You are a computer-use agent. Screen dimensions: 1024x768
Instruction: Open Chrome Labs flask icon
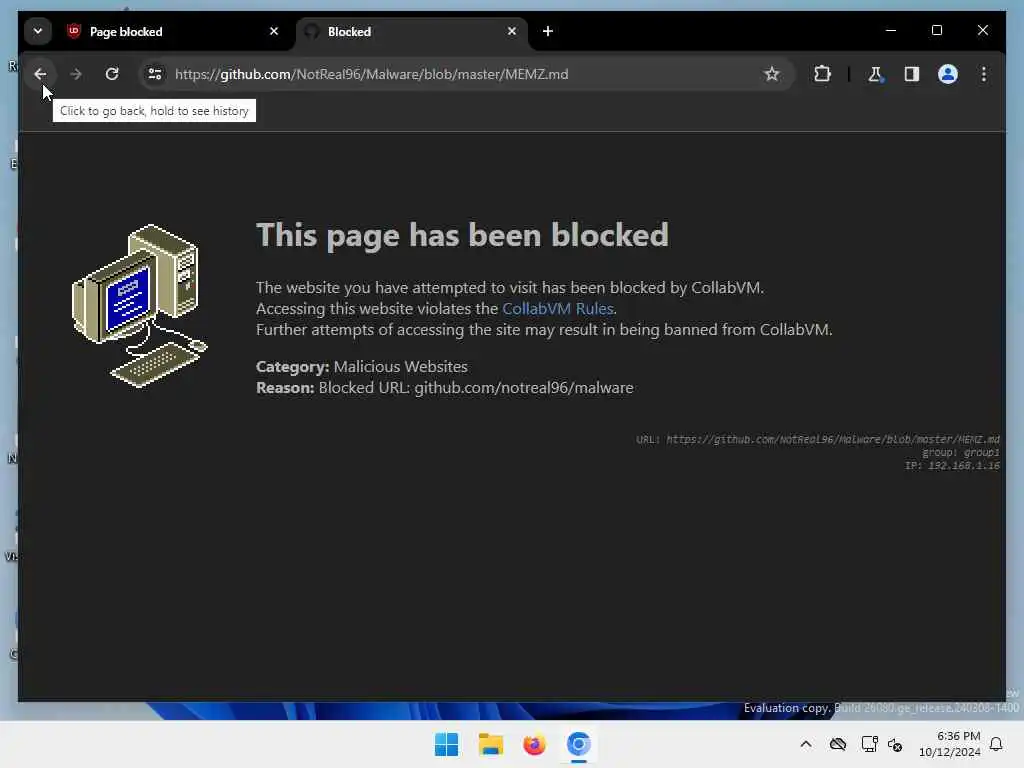click(875, 74)
